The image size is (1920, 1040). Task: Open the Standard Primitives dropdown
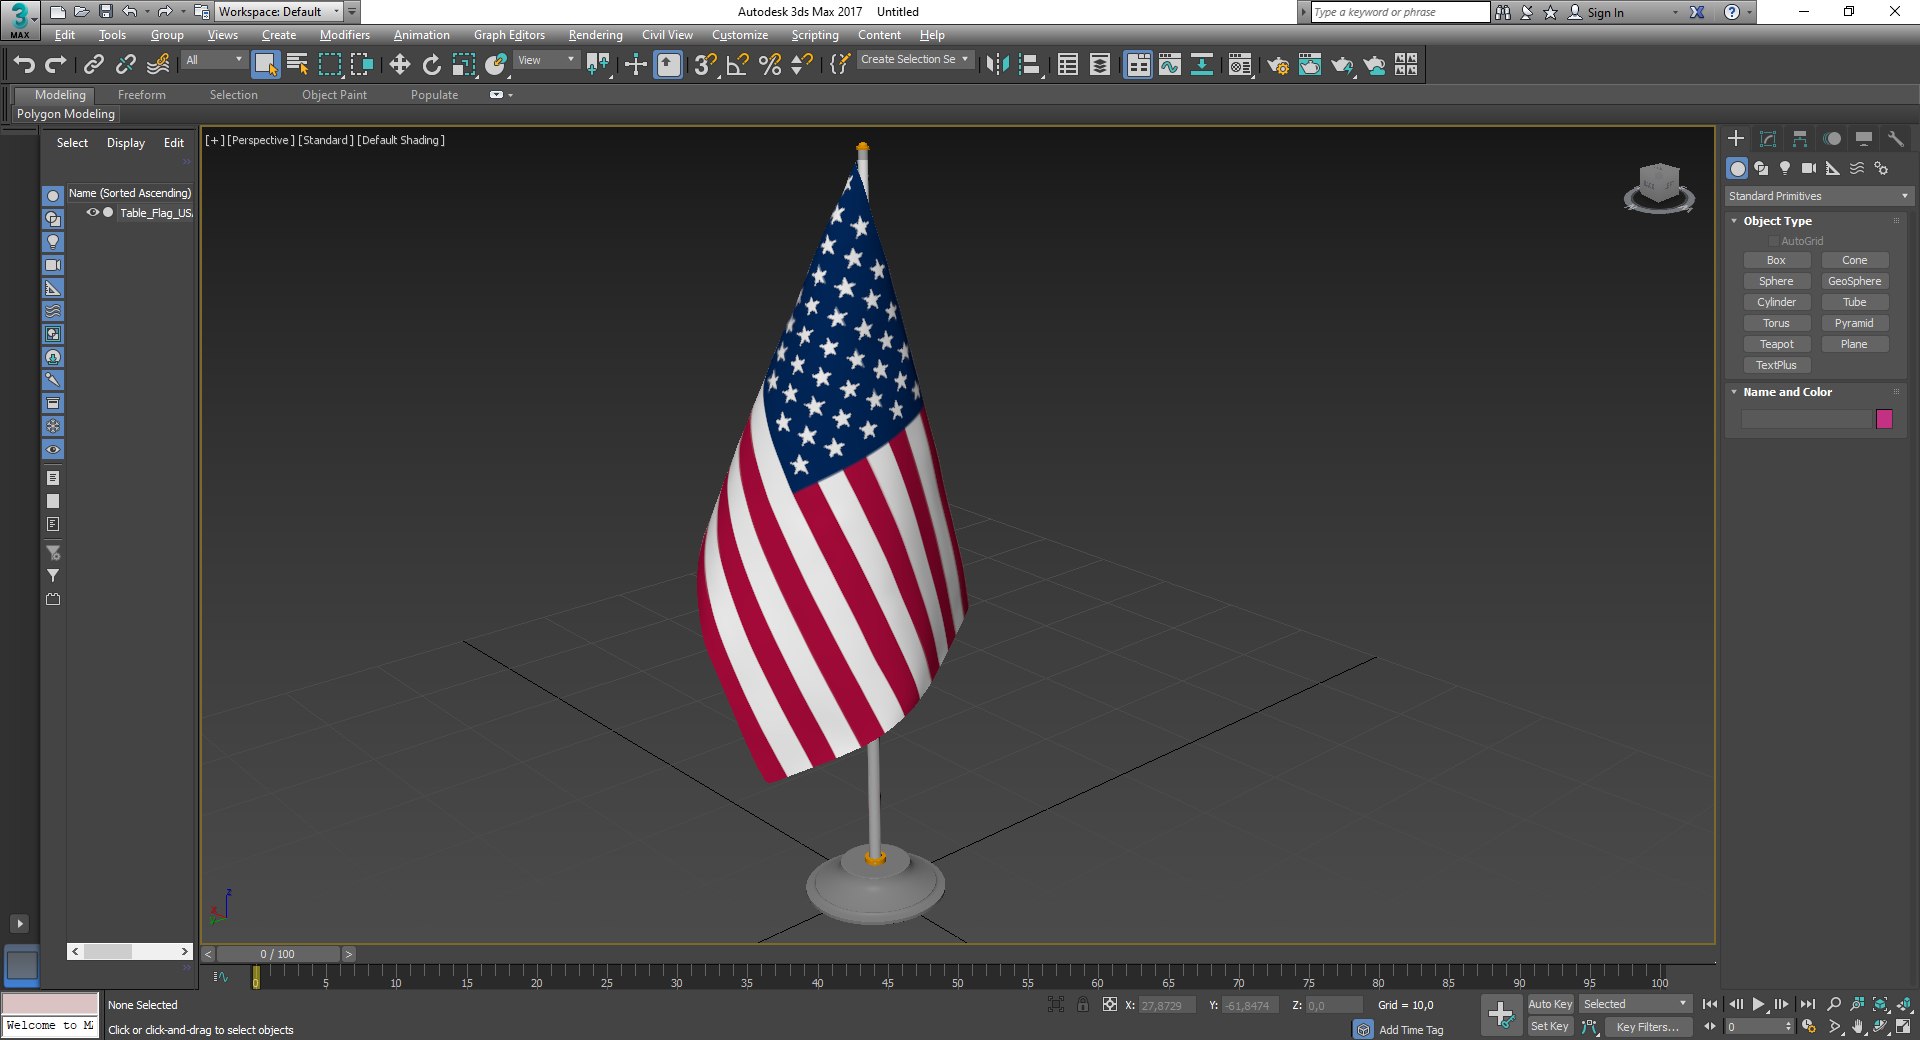point(1818,196)
